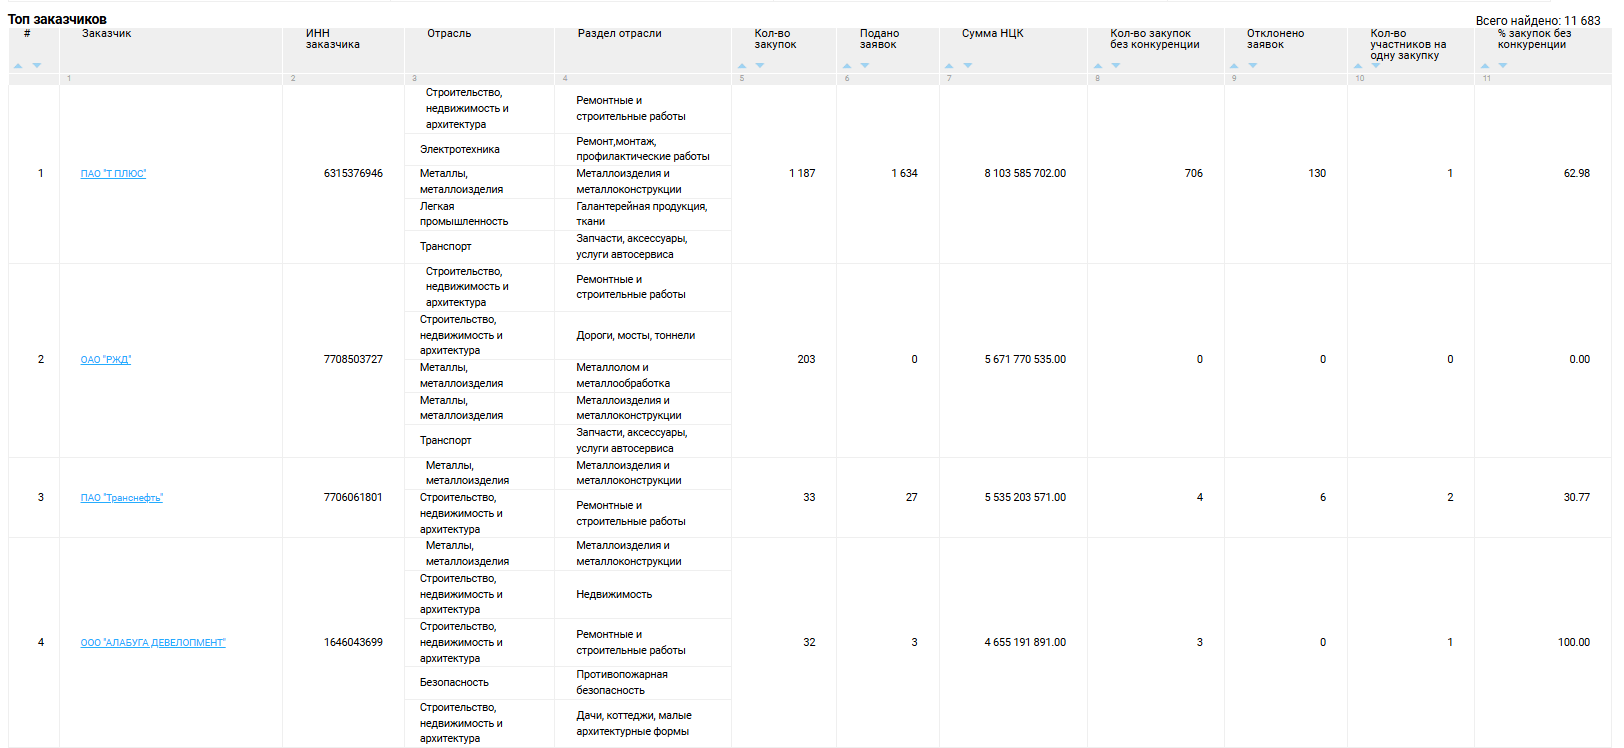This screenshot has height=748, width=1624.
Task: Sort ascending by Сумма НЦК
Action: 949,66
